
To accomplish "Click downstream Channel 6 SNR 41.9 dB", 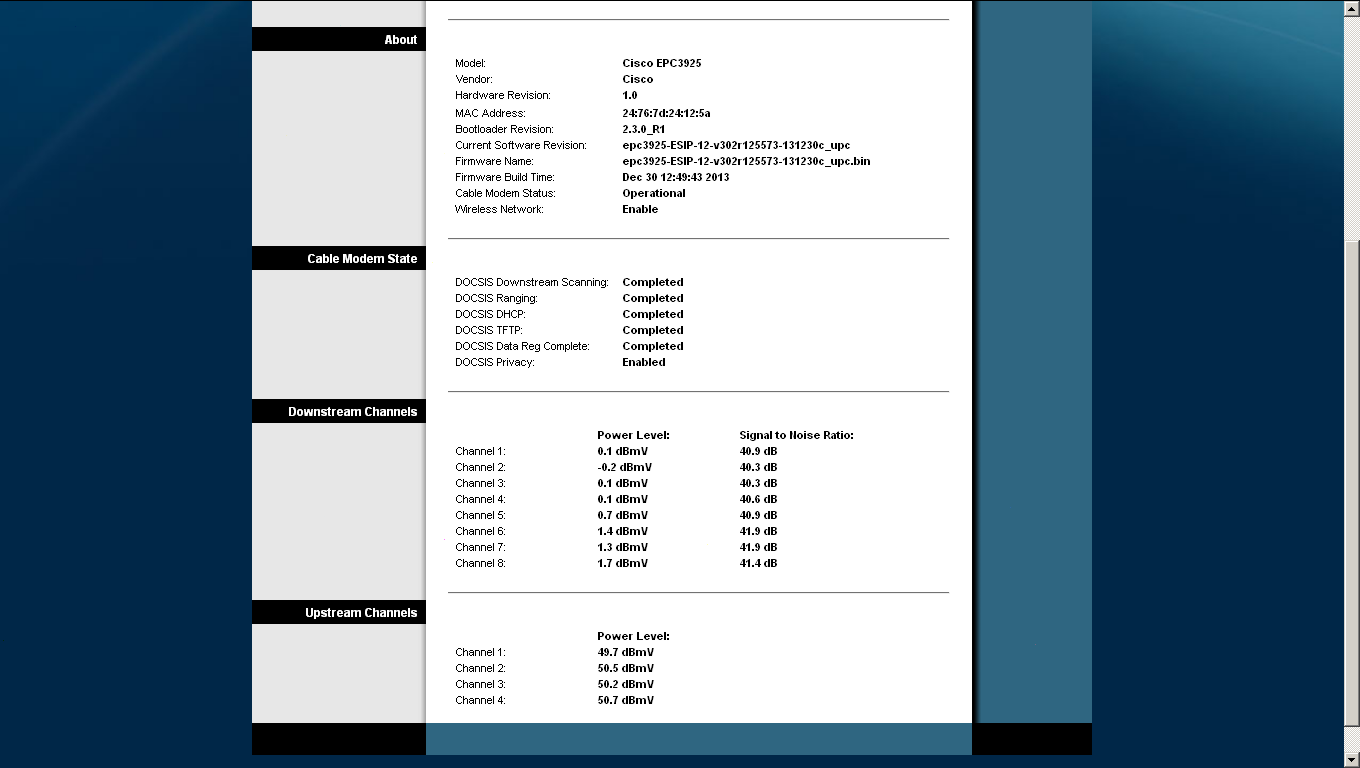I will [758, 531].
